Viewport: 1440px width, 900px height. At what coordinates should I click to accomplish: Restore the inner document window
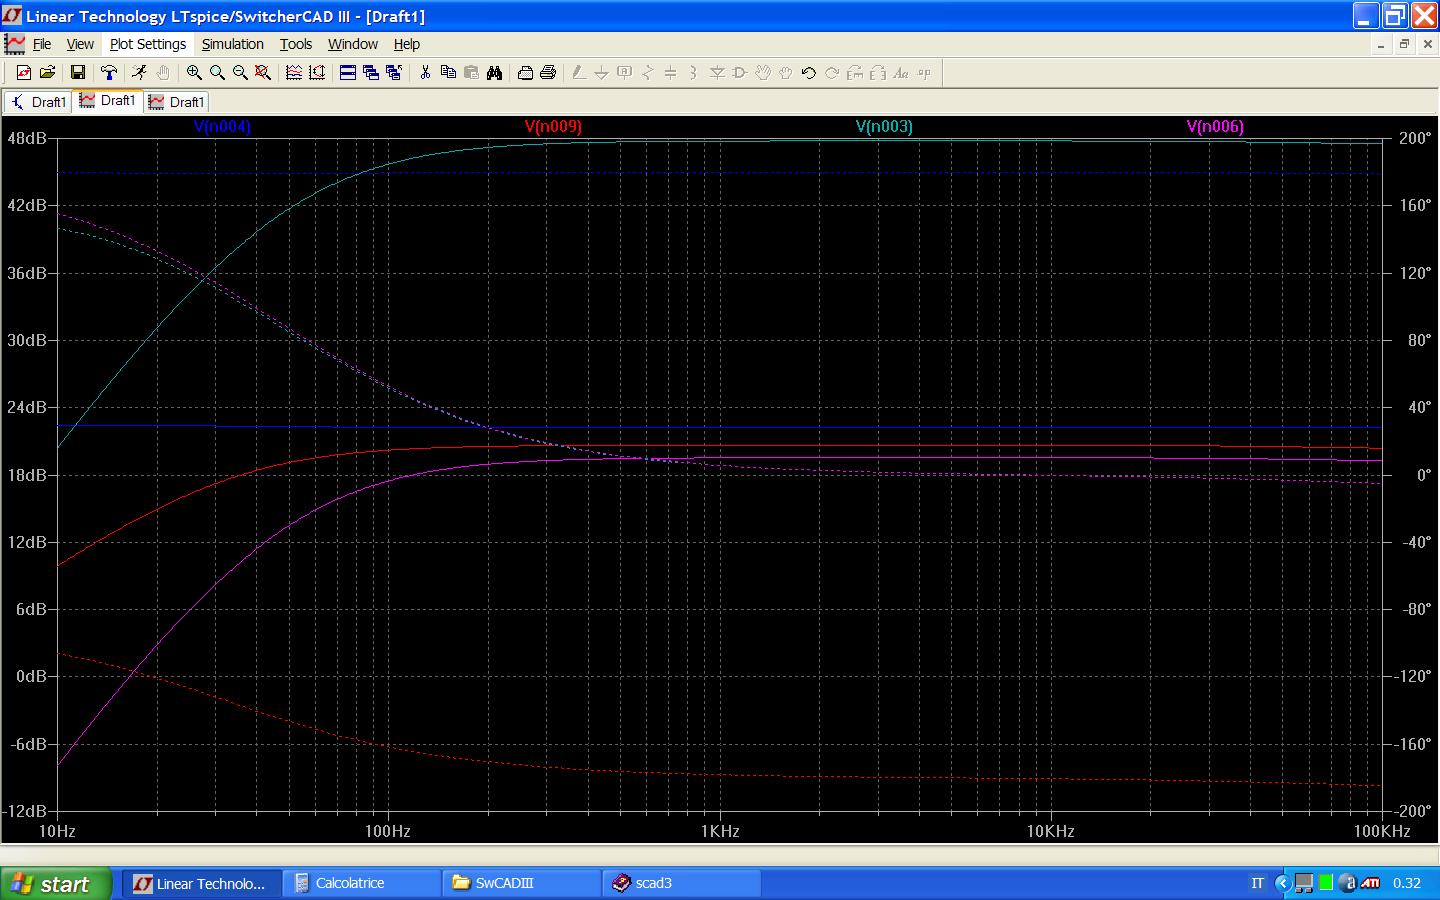pos(1404,44)
